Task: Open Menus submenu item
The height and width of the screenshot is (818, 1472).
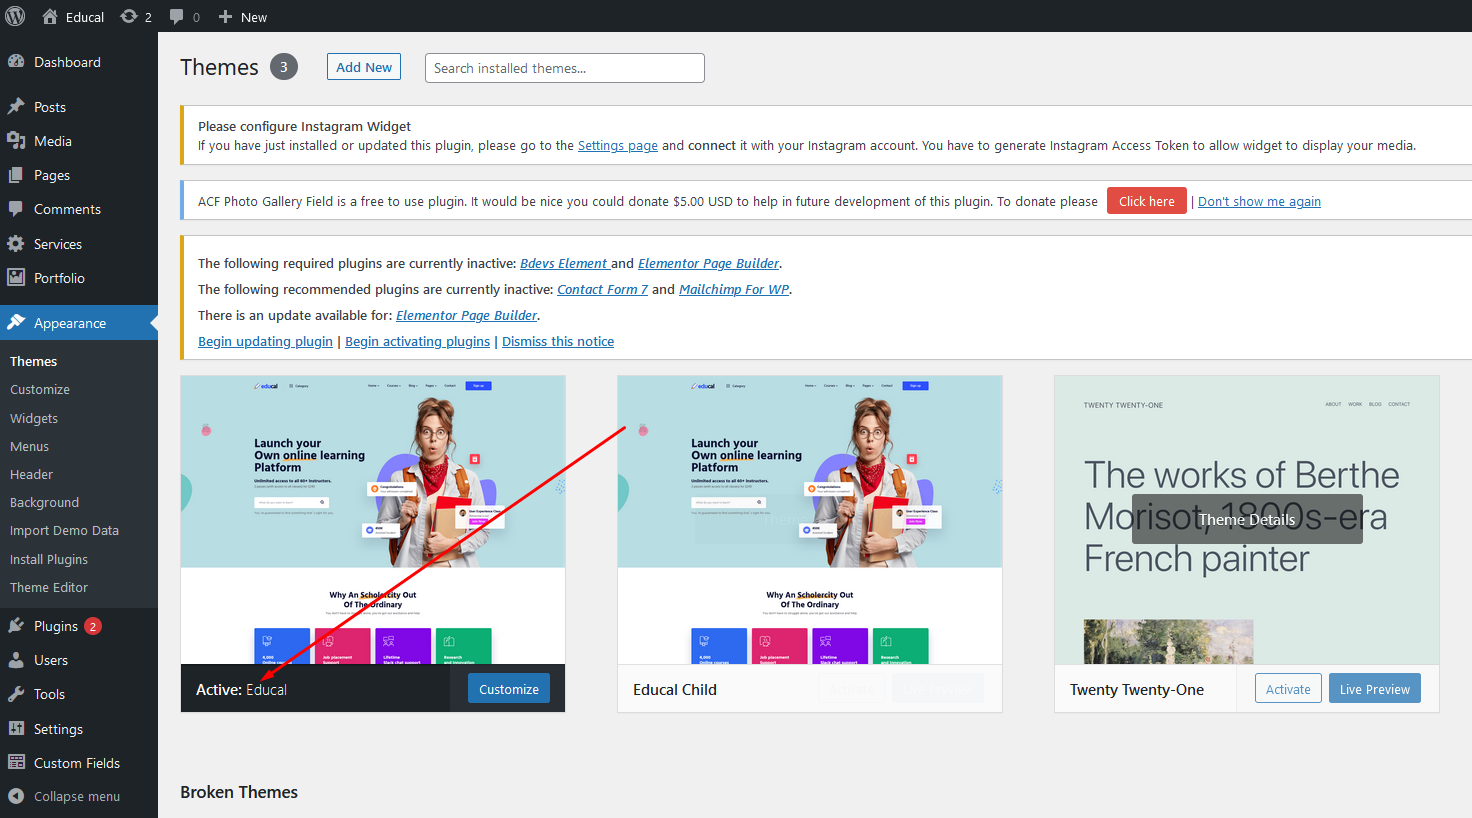Action: point(29,446)
